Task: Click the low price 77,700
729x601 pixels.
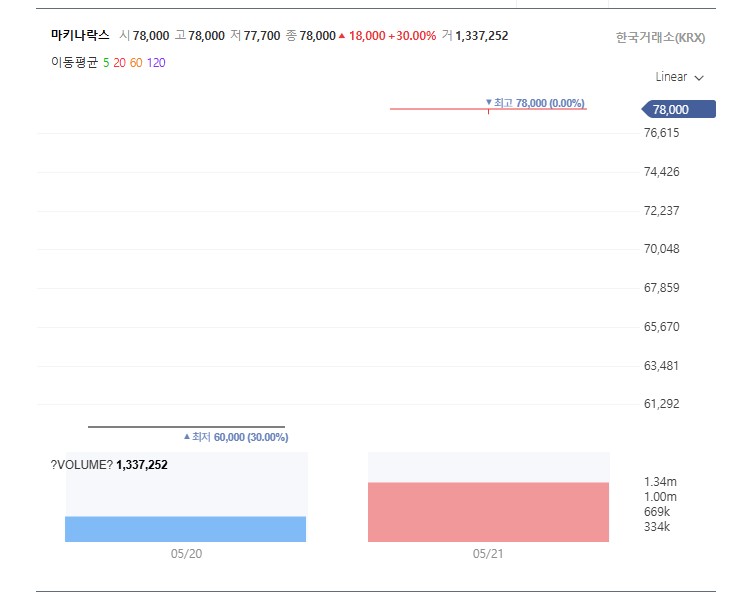Action: click(x=262, y=36)
